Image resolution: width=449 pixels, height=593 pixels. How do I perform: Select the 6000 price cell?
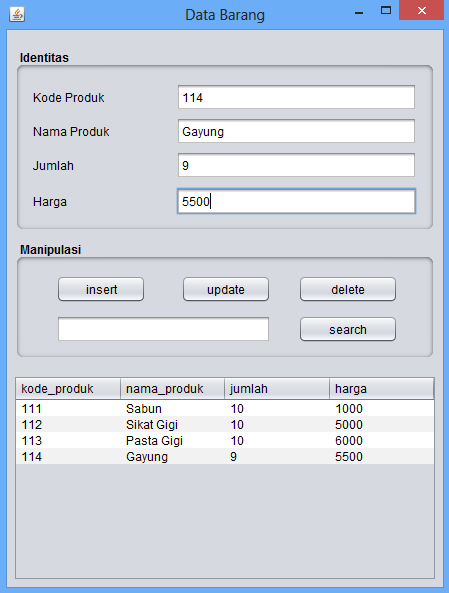pos(382,440)
